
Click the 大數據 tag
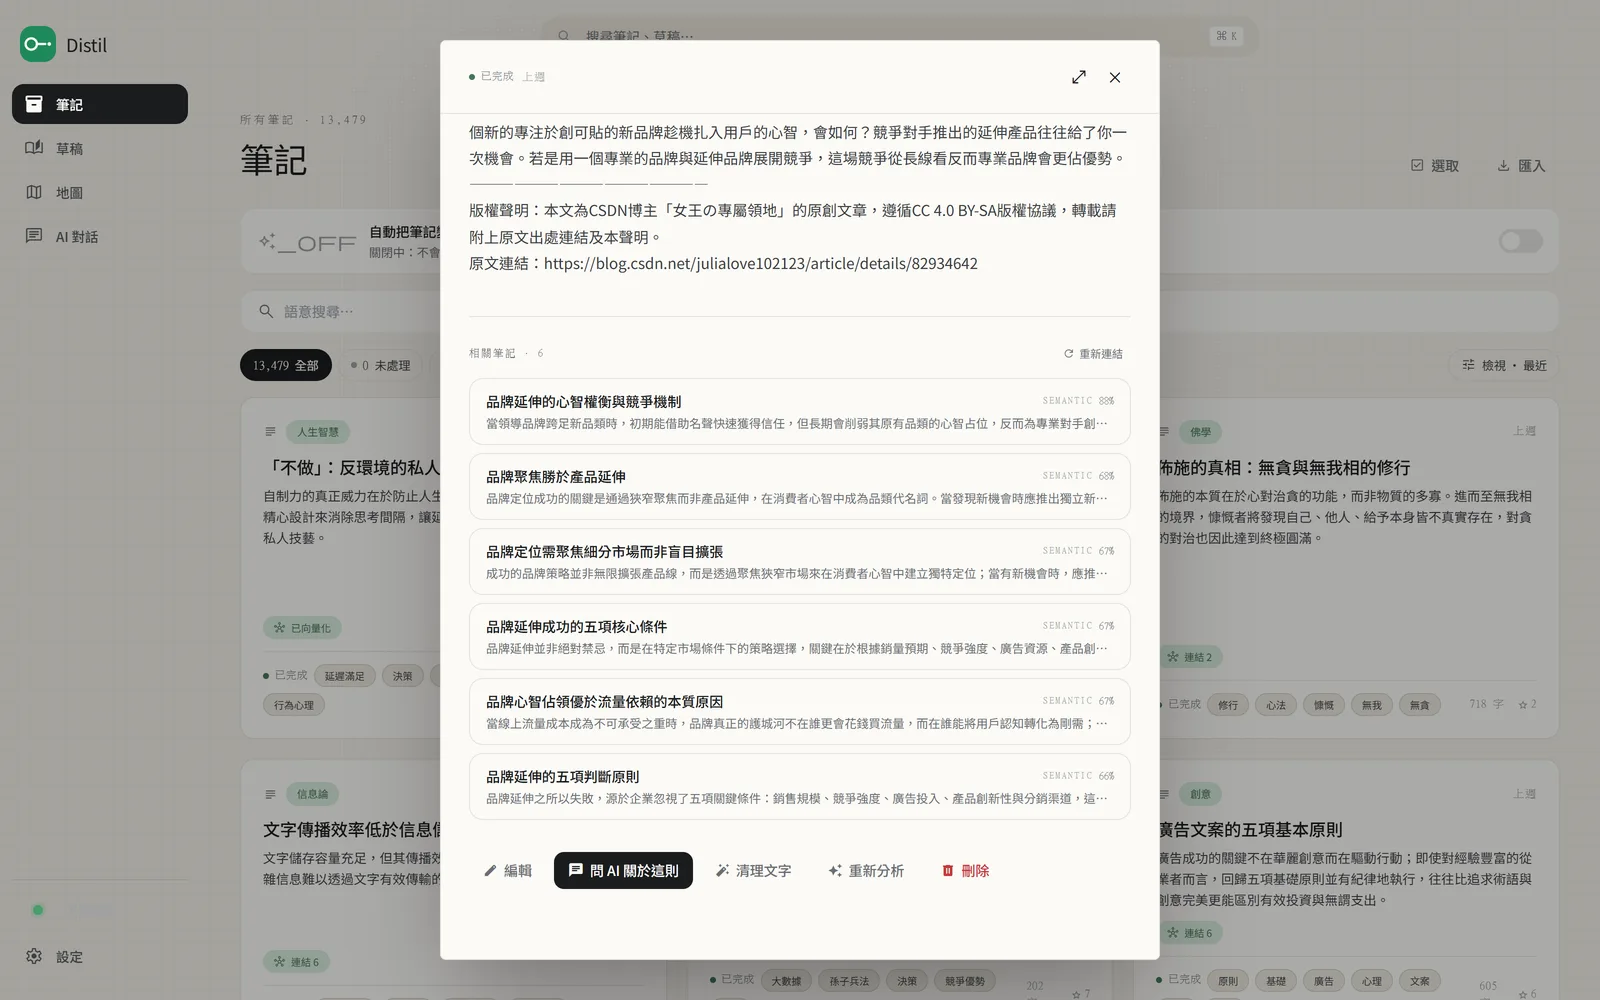click(786, 981)
